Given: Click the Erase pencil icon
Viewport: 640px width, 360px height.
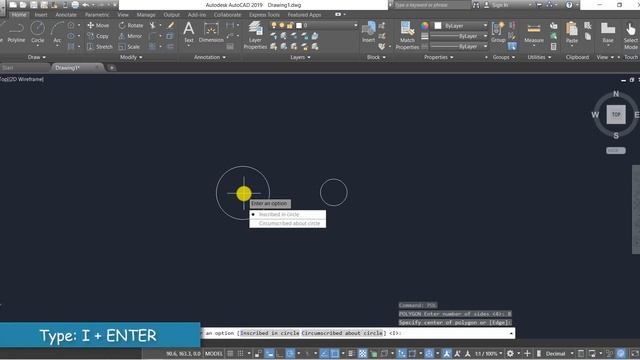Looking at the screenshot, I should (x=171, y=25).
